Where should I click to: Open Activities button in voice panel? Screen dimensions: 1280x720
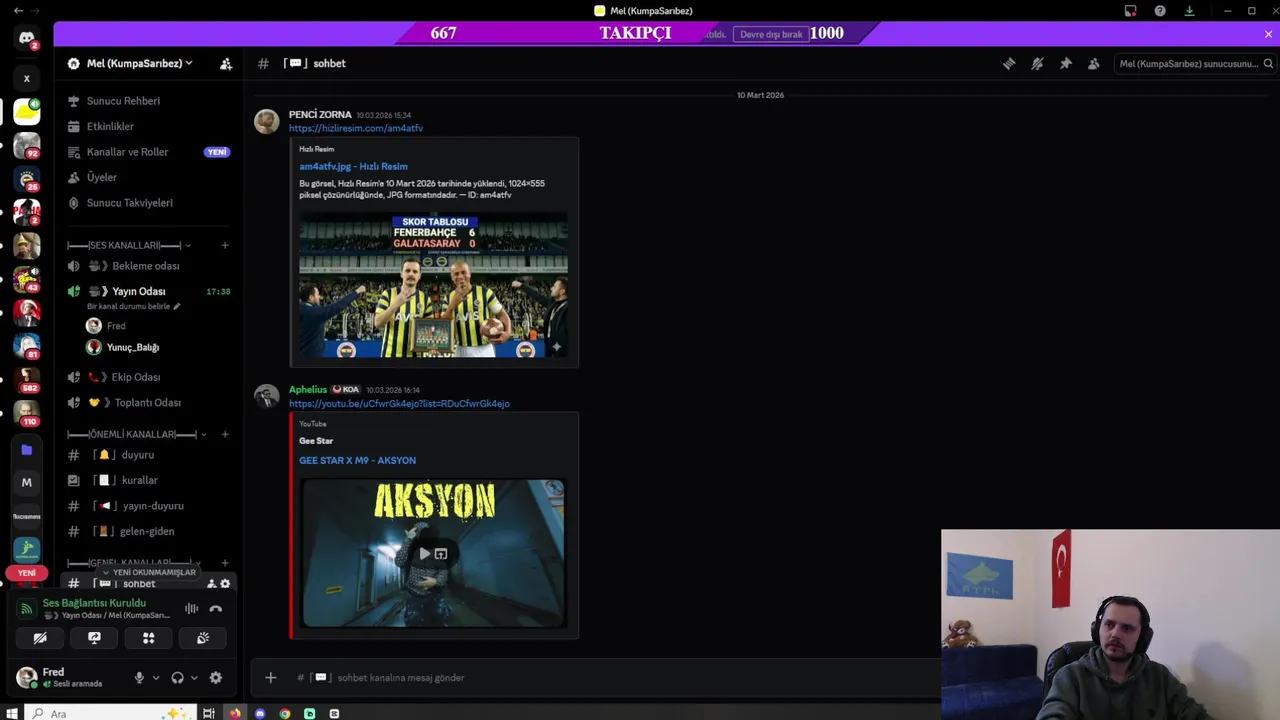point(148,638)
